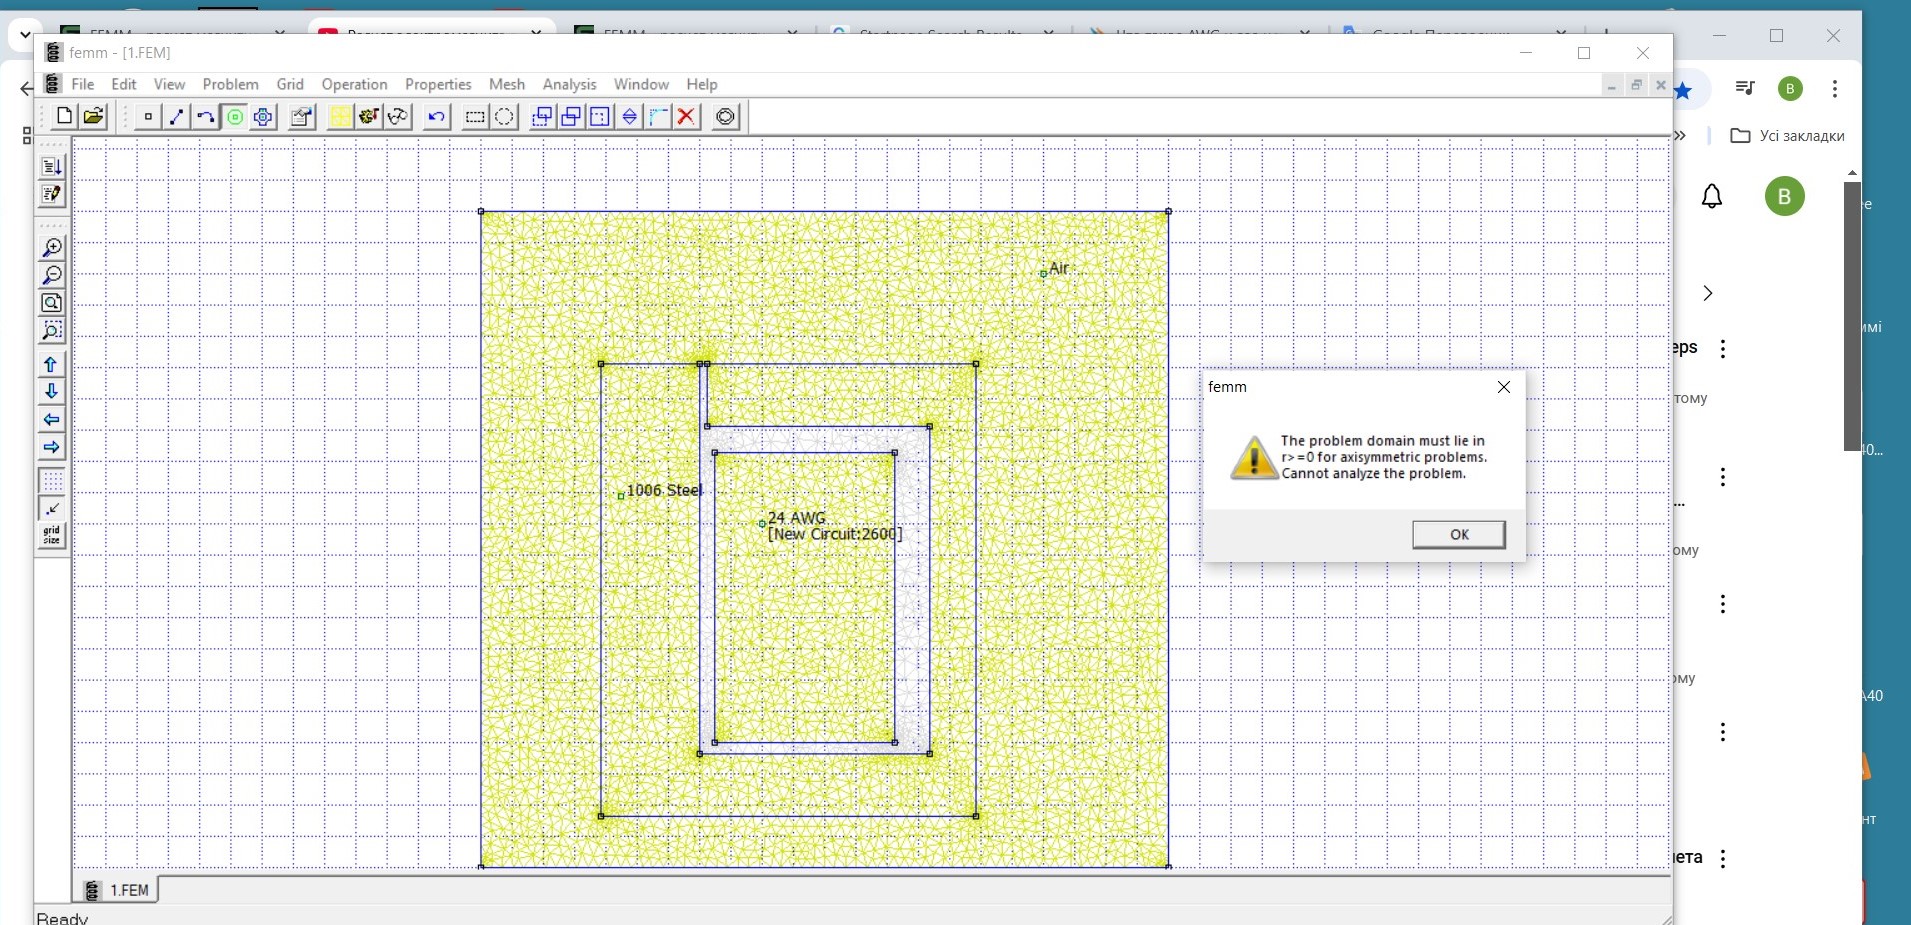The image size is (1911, 925).
Task: Toggle the show grid button
Action: point(52,481)
